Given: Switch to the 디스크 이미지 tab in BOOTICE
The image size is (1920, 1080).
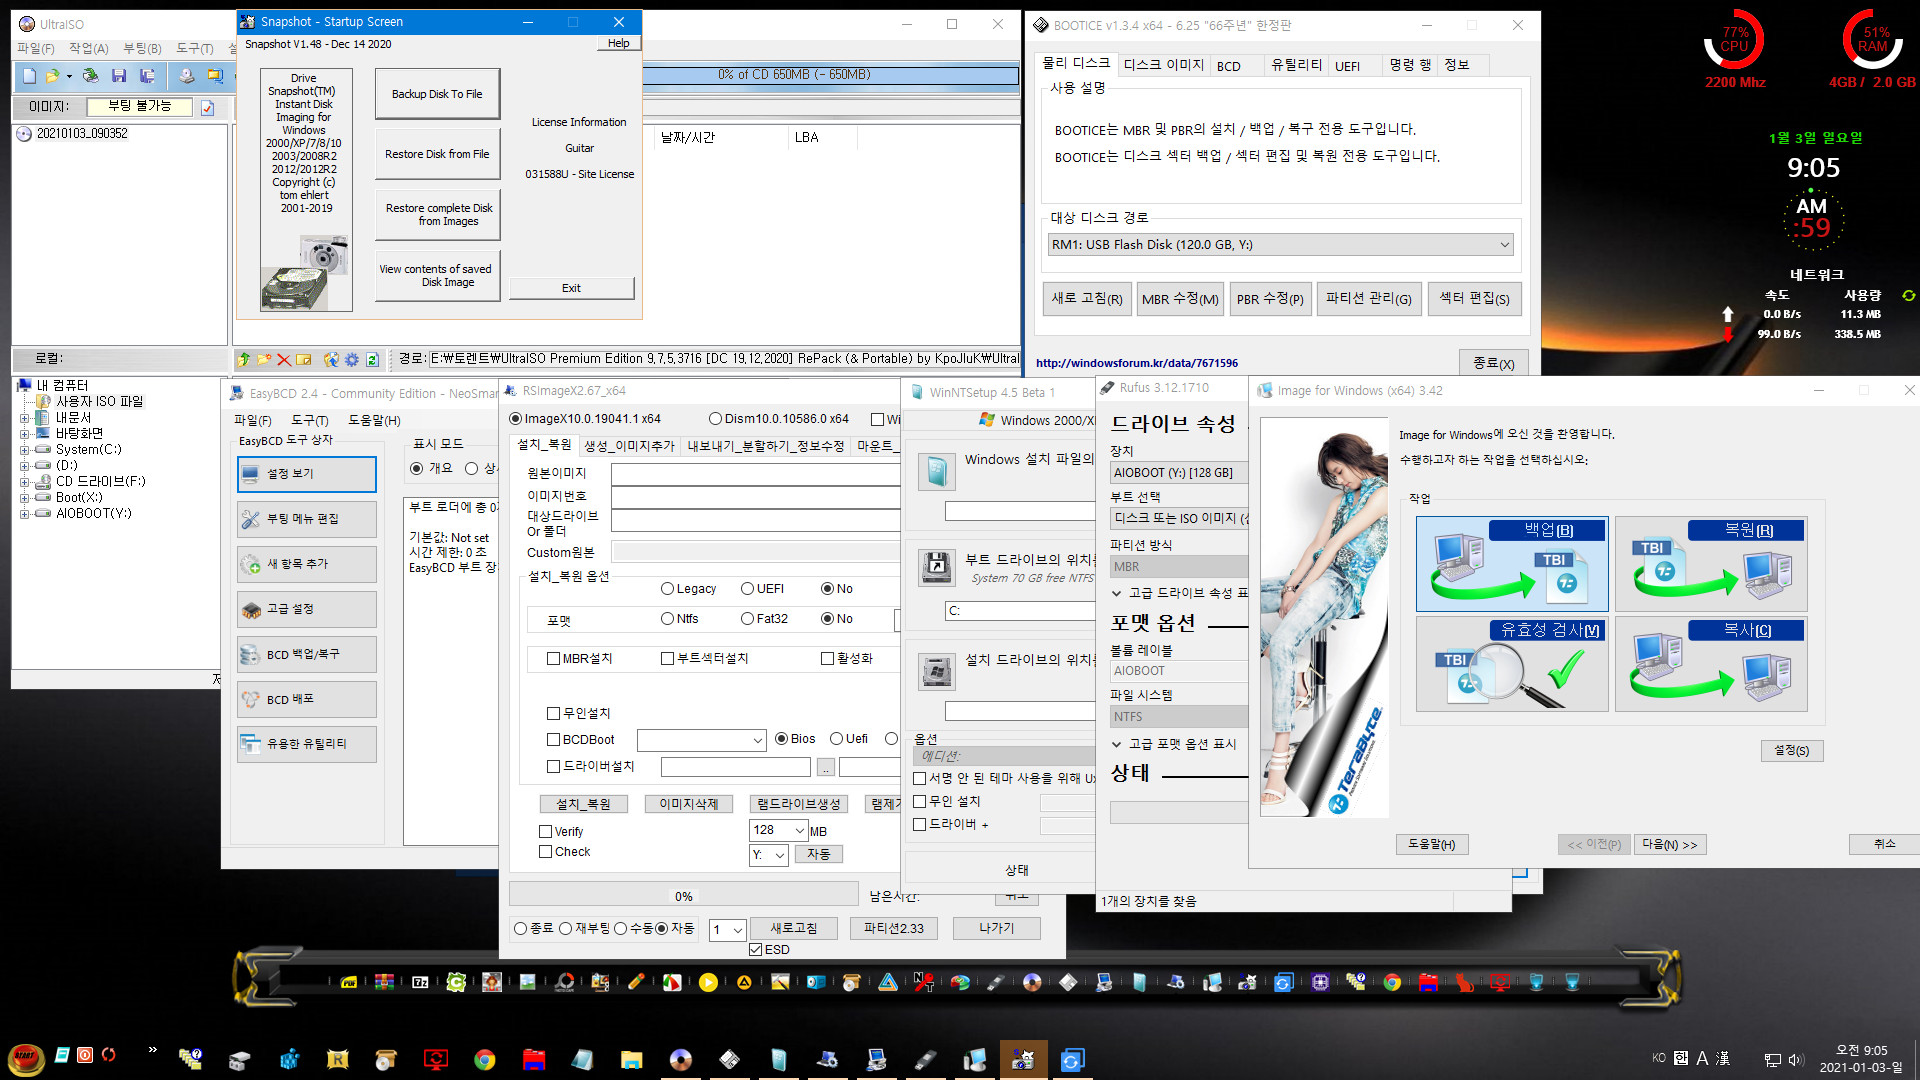Looking at the screenshot, I should click(1163, 65).
